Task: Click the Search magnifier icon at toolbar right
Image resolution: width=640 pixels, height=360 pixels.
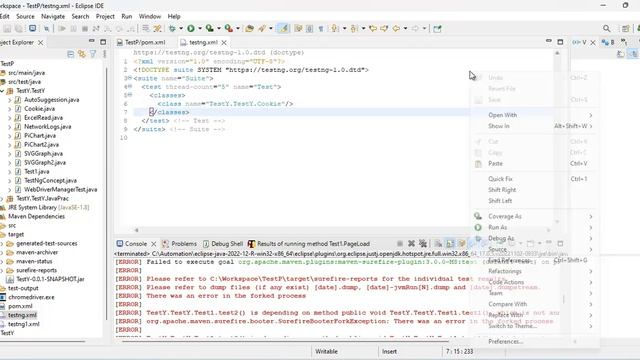Action: 607,29
